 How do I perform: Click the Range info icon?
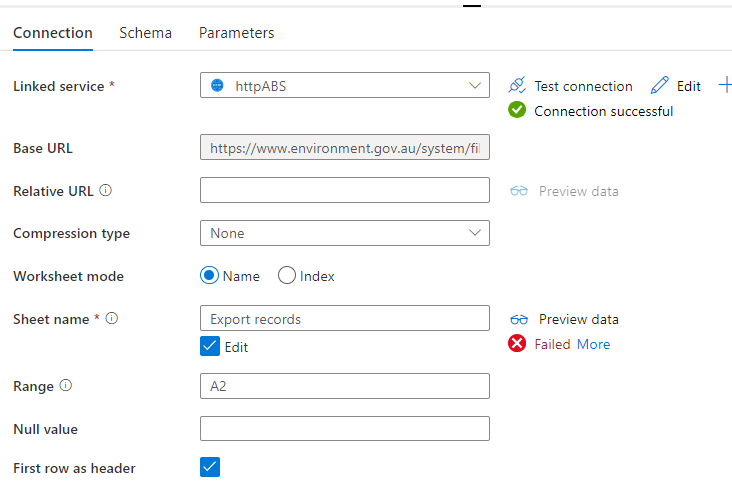66,386
